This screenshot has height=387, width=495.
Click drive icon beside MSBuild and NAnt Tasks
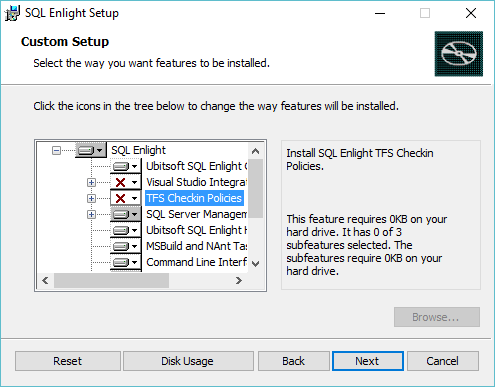pos(126,246)
